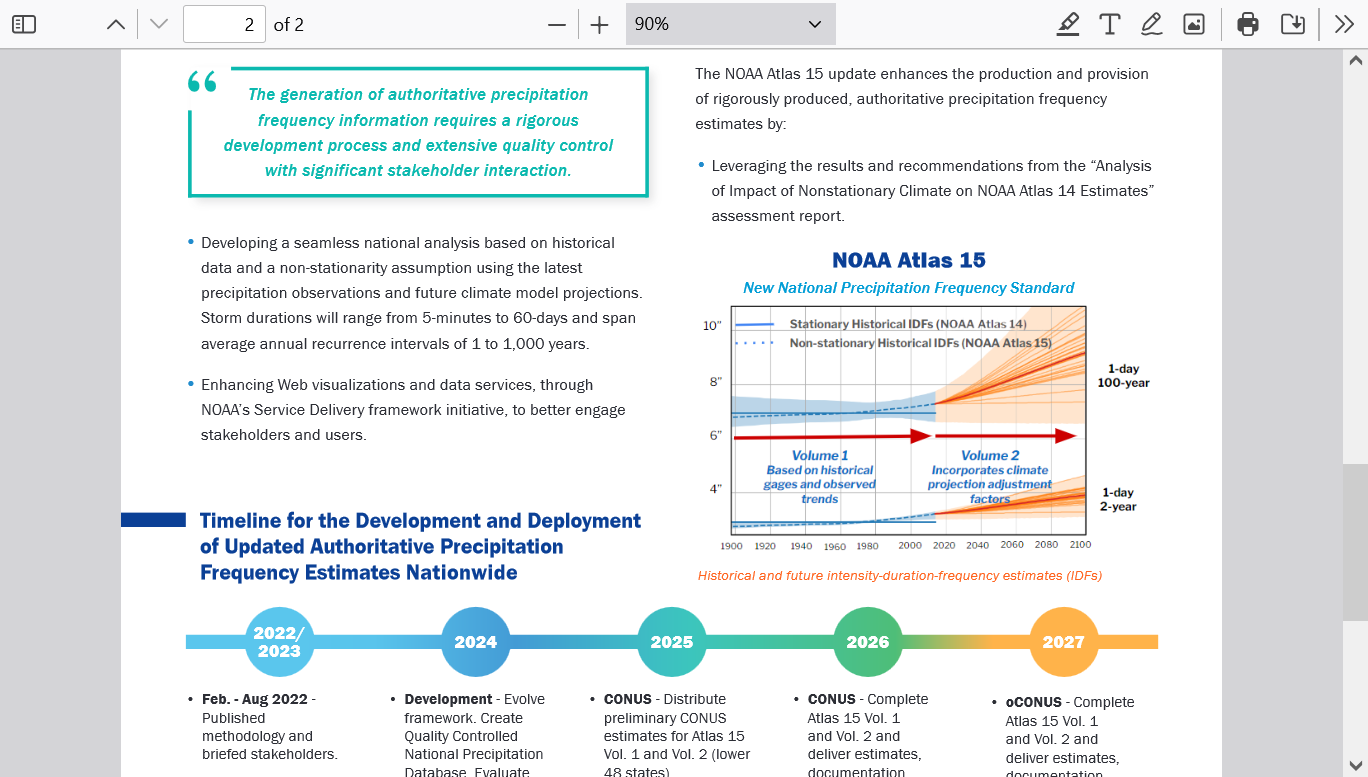The width and height of the screenshot is (1368, 777).
Task: Toggle the sidebar panel
Action: pos(24,24)
